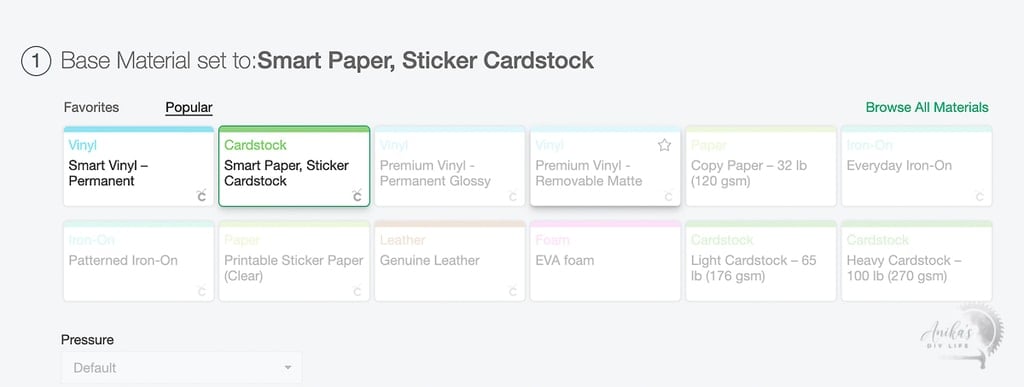Switch to the Favorites tab
Viewport: 1024px width, 387px height.
coord(91,107)
